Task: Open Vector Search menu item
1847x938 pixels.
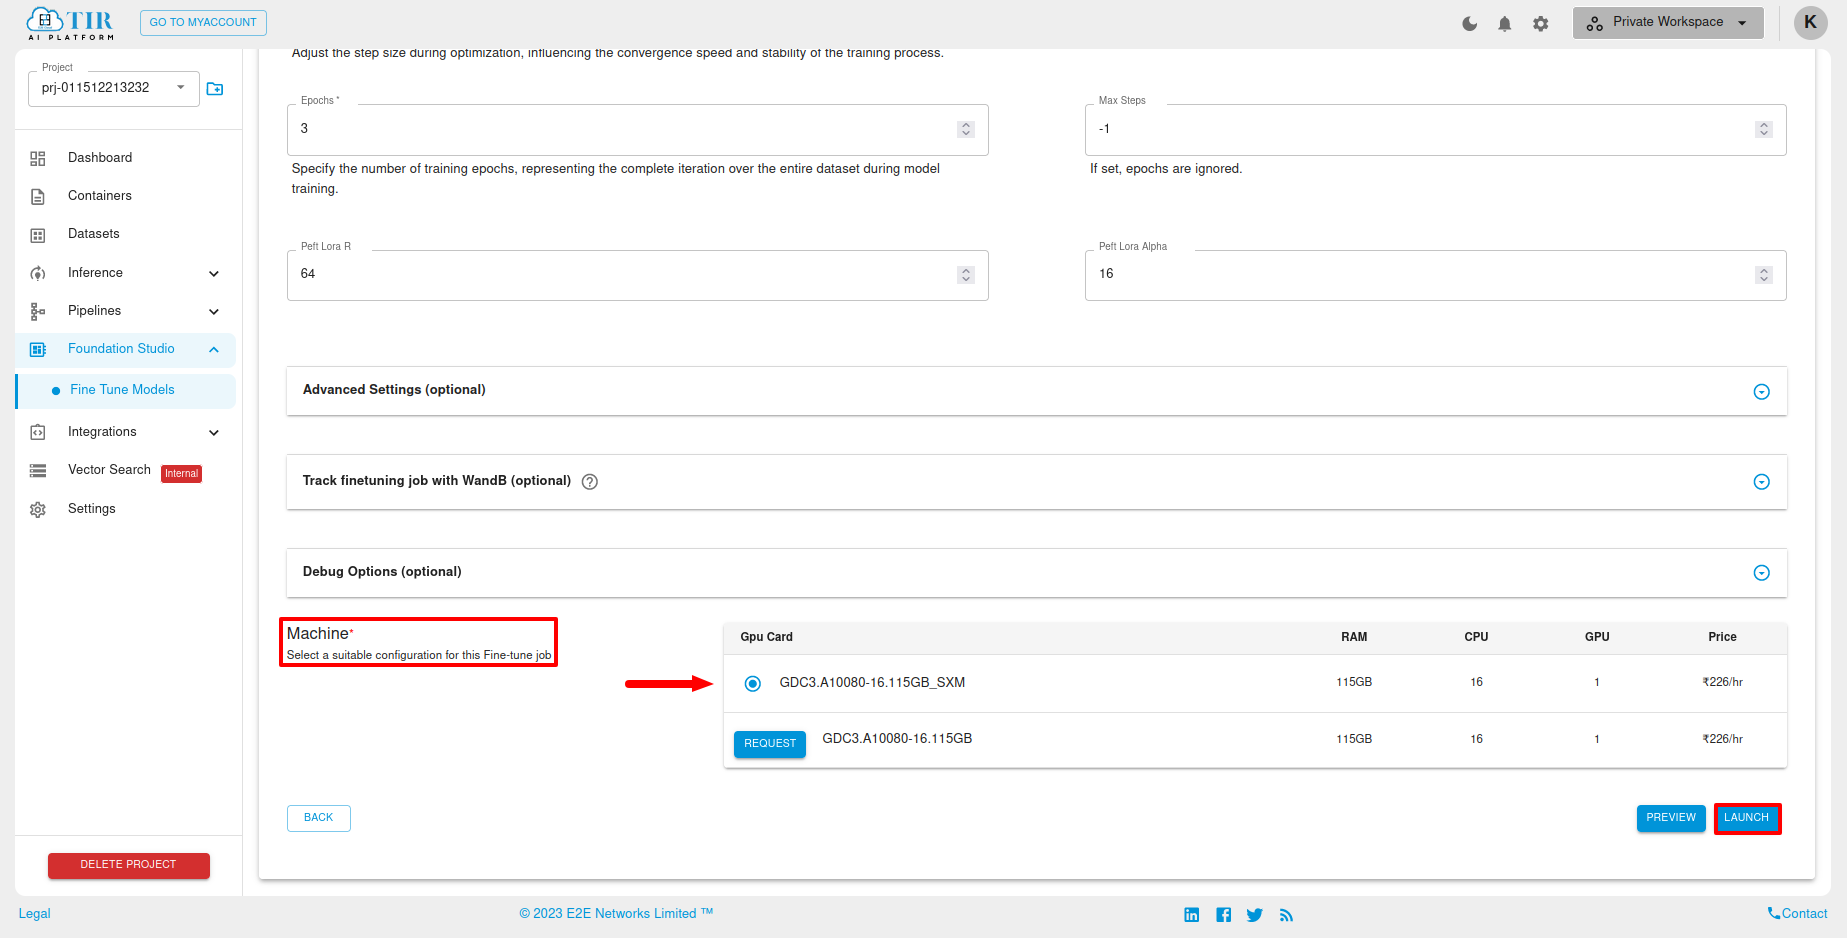Action: point(109,470)
